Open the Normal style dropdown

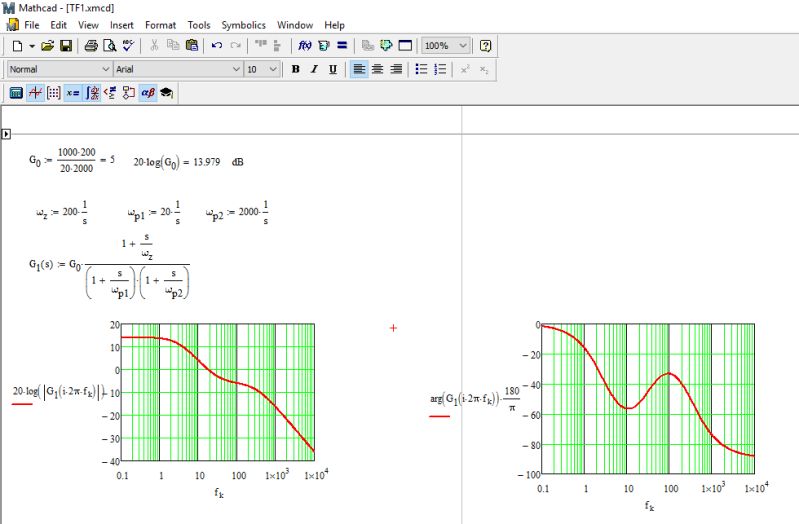[59, 69]
